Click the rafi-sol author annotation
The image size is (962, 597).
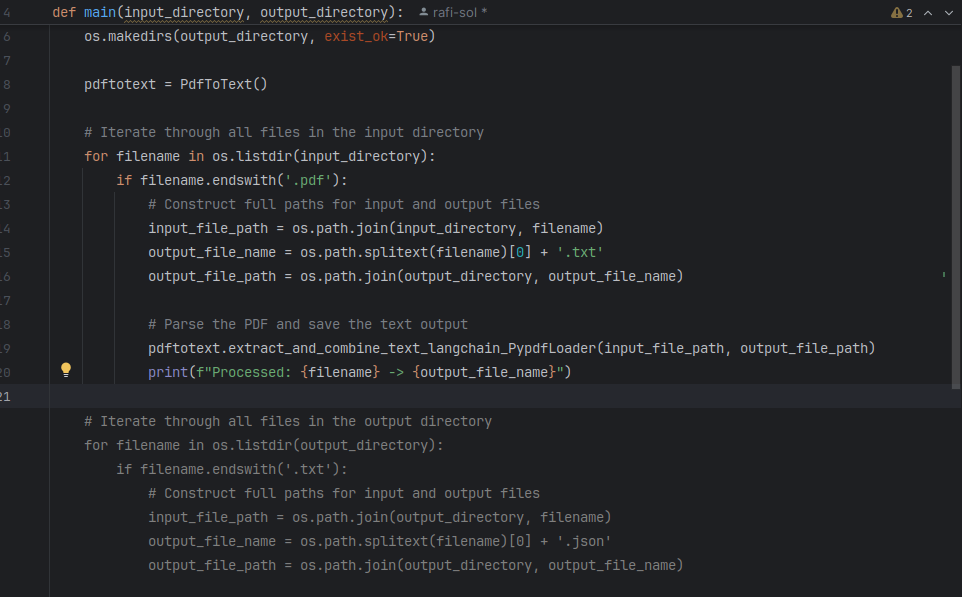(x=452, y=13)
